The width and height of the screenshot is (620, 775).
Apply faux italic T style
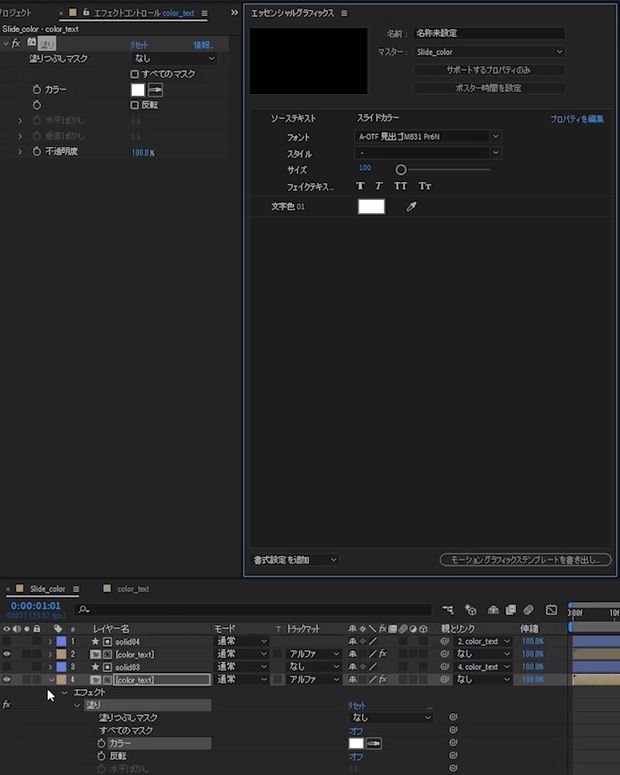[x=378, y=186]
